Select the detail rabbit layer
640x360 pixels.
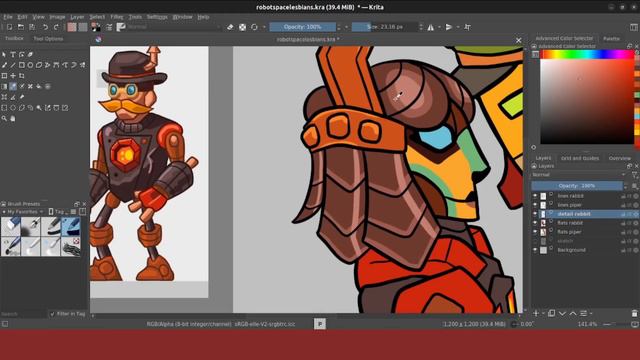point(574,214)
